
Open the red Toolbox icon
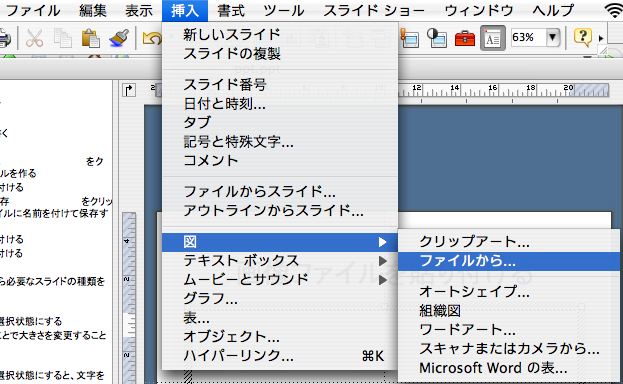[x=464, y=39]
